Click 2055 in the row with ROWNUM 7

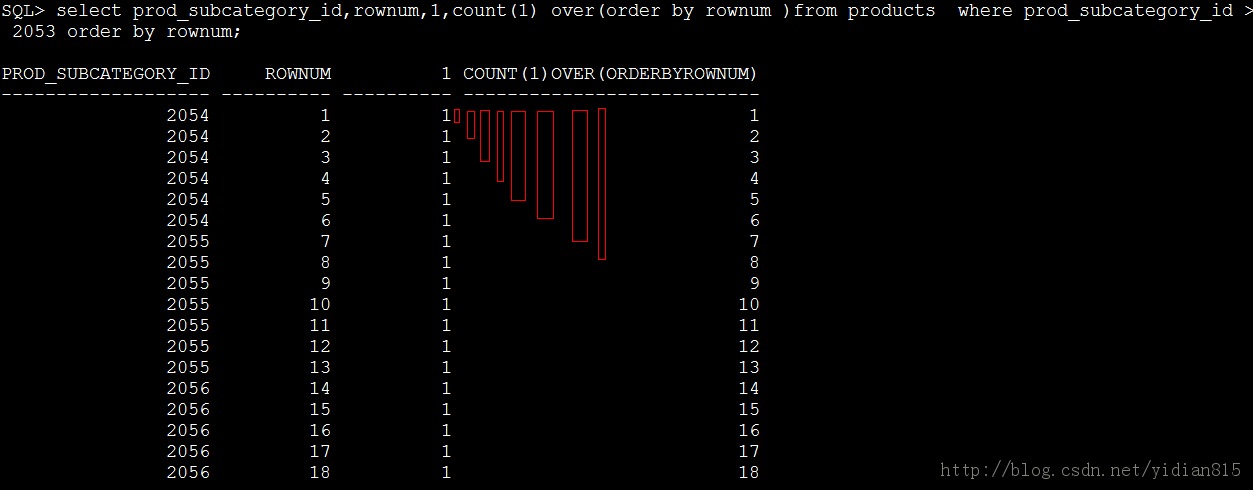(x=188, y=242)
